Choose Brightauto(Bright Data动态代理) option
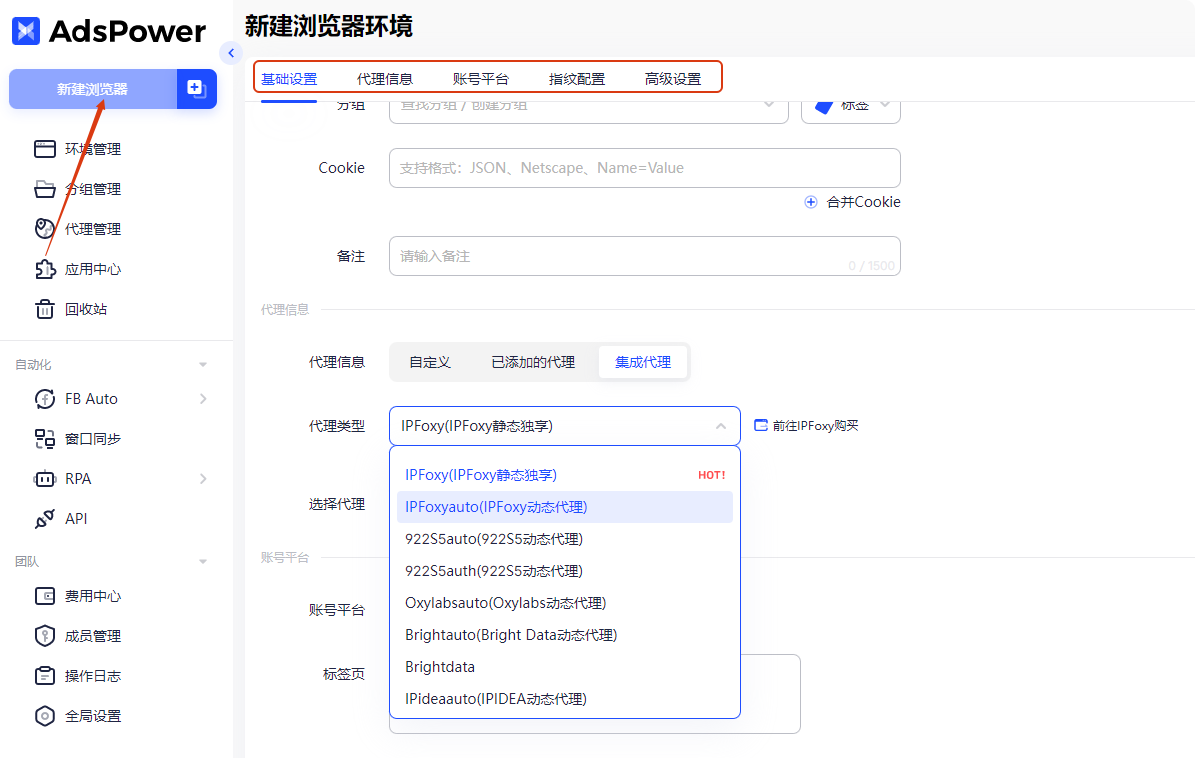Screen dimensions: 1195x758 pyautogui.click(x=565, y=635)
